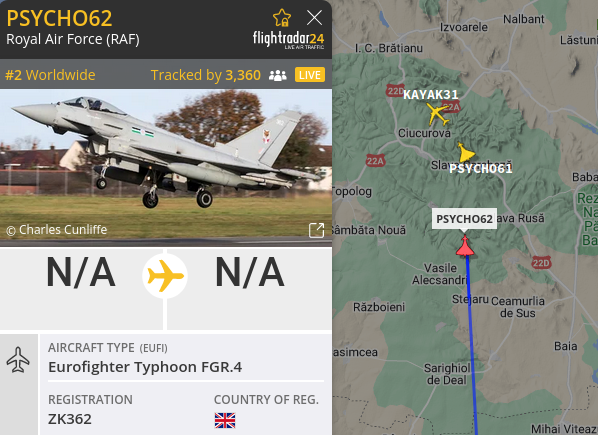This screenshot has height=435, width=598.
Task: Open the flightradar24 logo link
Action: point(289,40)
